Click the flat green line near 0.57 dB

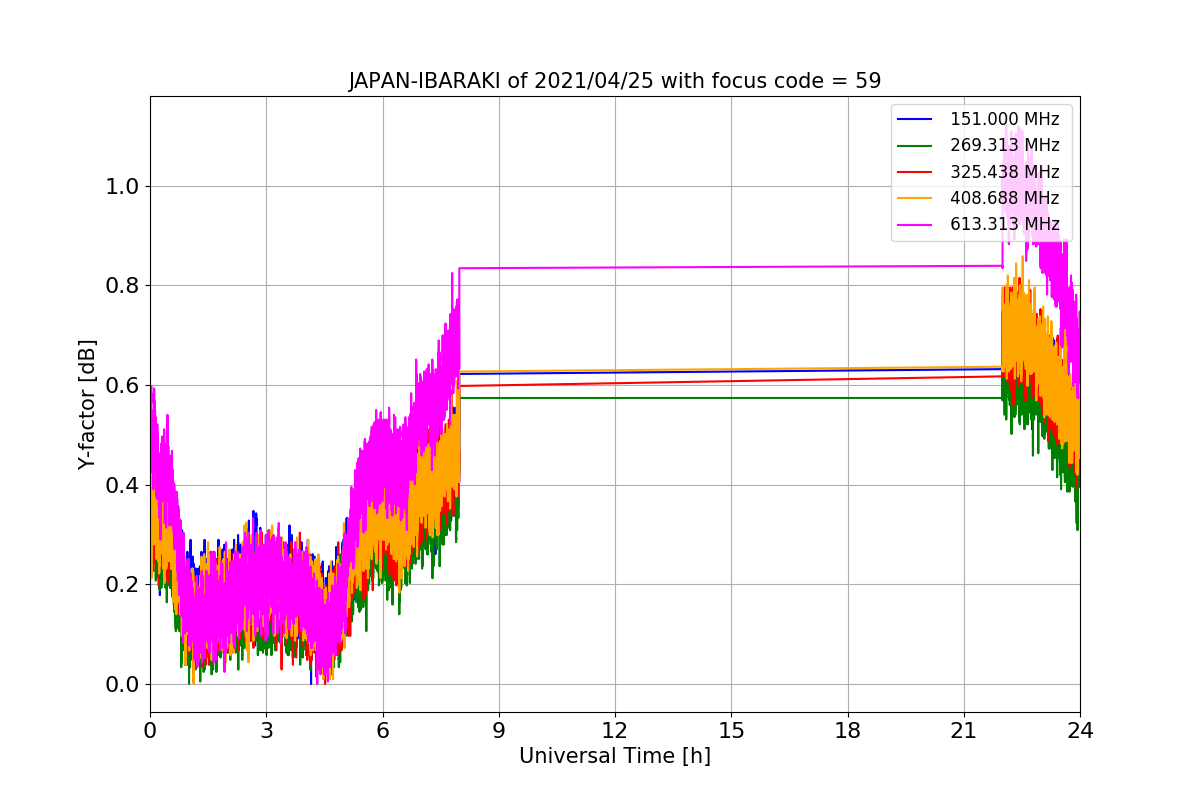click(731, 398)
